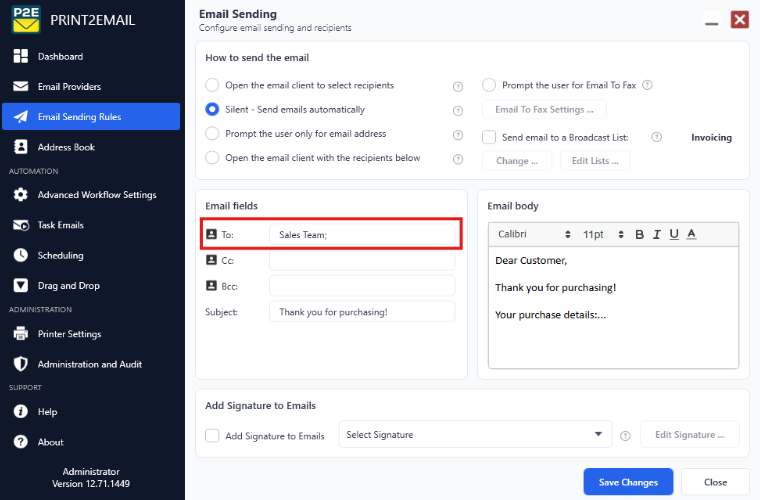Show help for Email To Fax prompt

point(647,85)
